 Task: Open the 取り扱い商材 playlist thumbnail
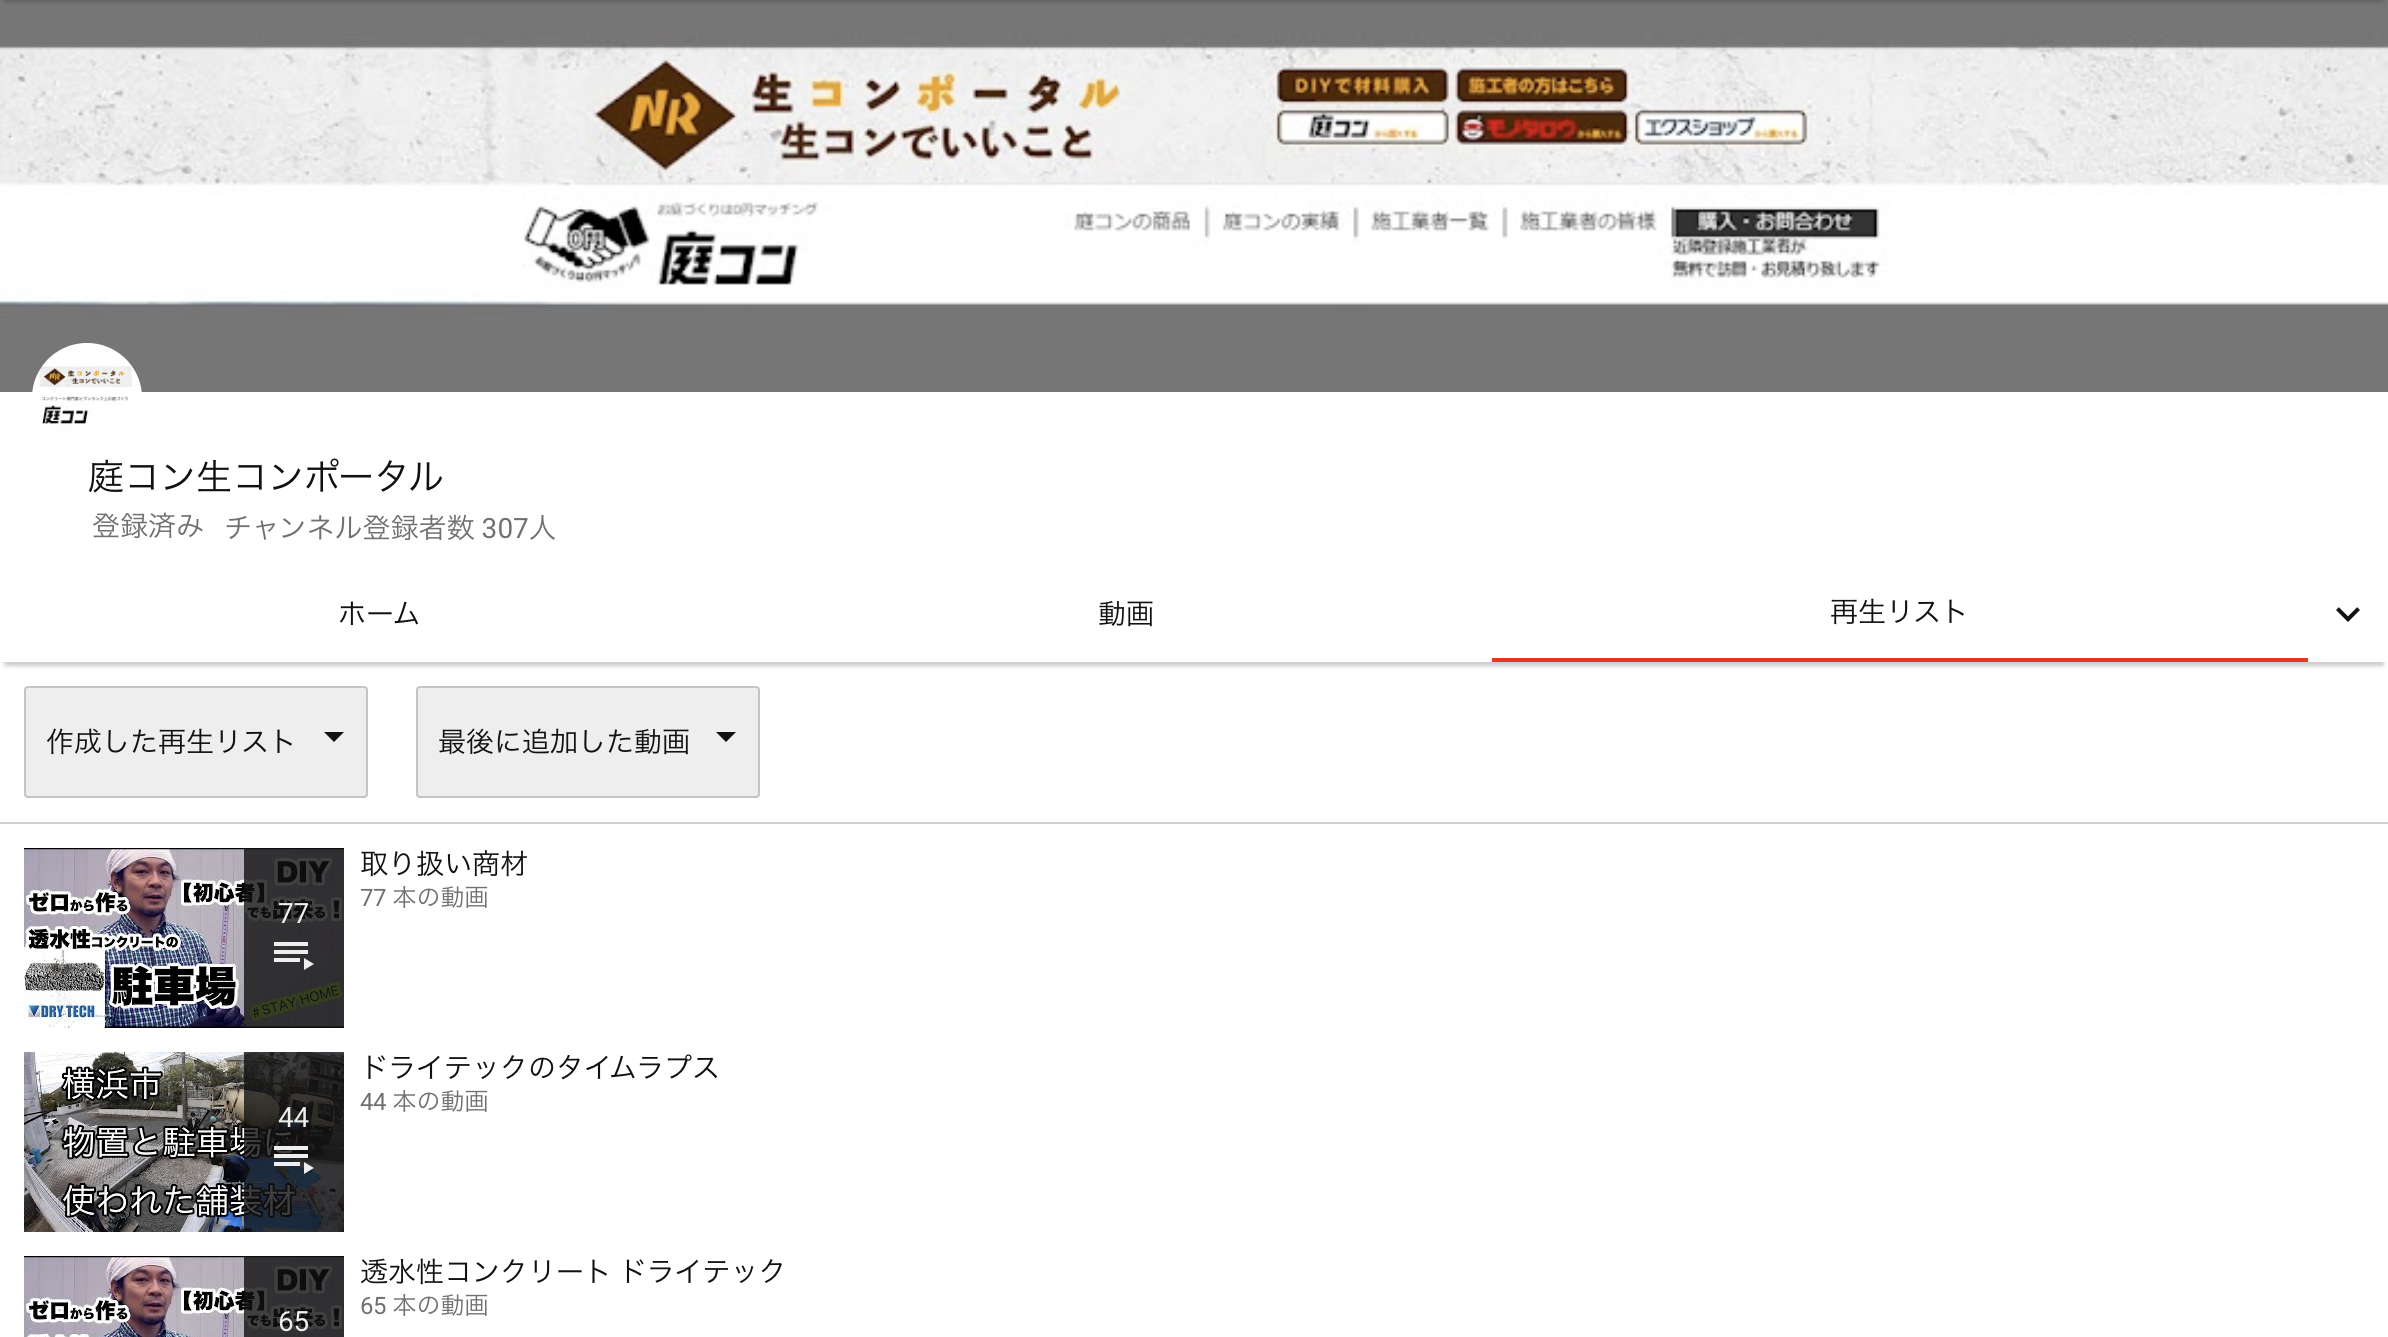coord(184,937)
